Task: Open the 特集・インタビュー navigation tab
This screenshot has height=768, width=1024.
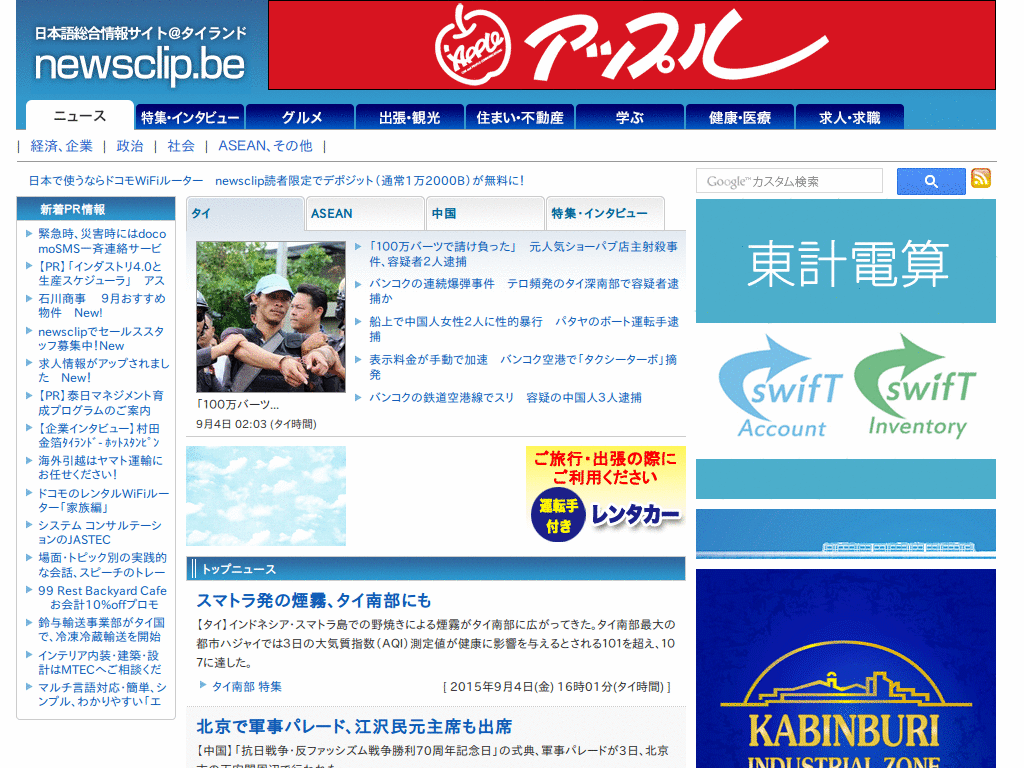Action: tap(190, 118)
